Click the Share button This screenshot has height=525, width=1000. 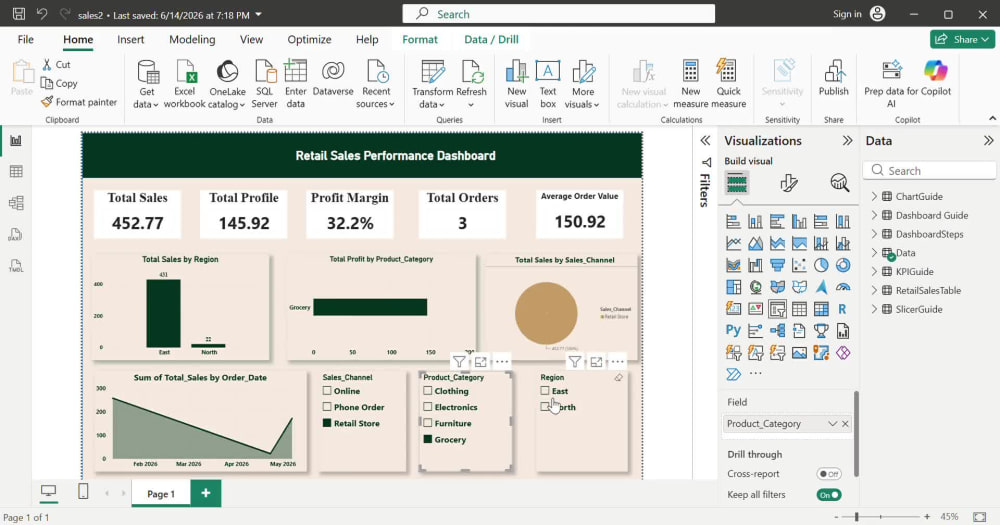[x=962, y=40]
